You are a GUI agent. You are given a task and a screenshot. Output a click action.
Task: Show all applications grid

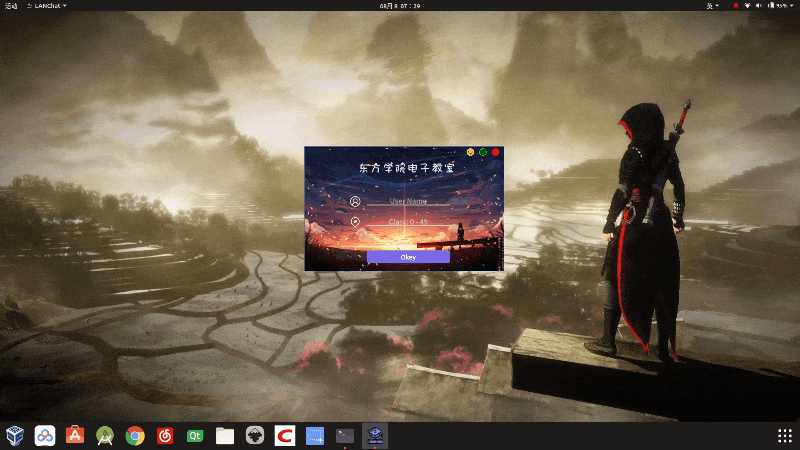click(785, 436)
